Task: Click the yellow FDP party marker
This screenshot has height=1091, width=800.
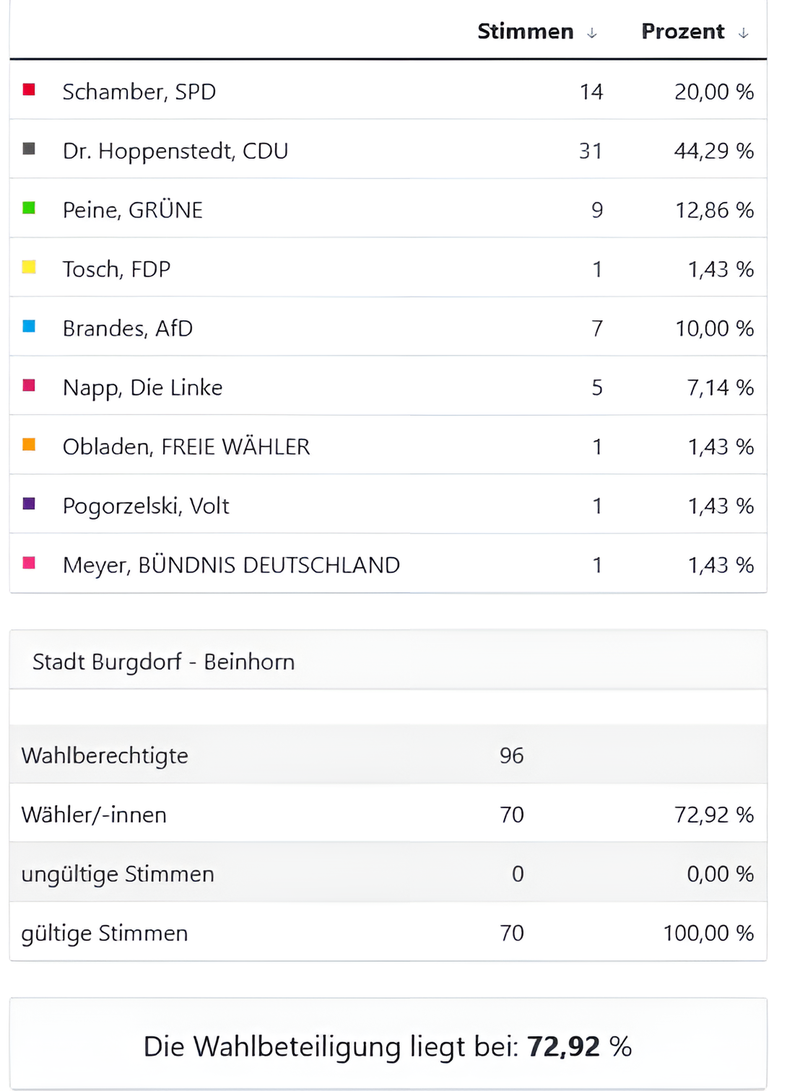Action: pos(28,268)
